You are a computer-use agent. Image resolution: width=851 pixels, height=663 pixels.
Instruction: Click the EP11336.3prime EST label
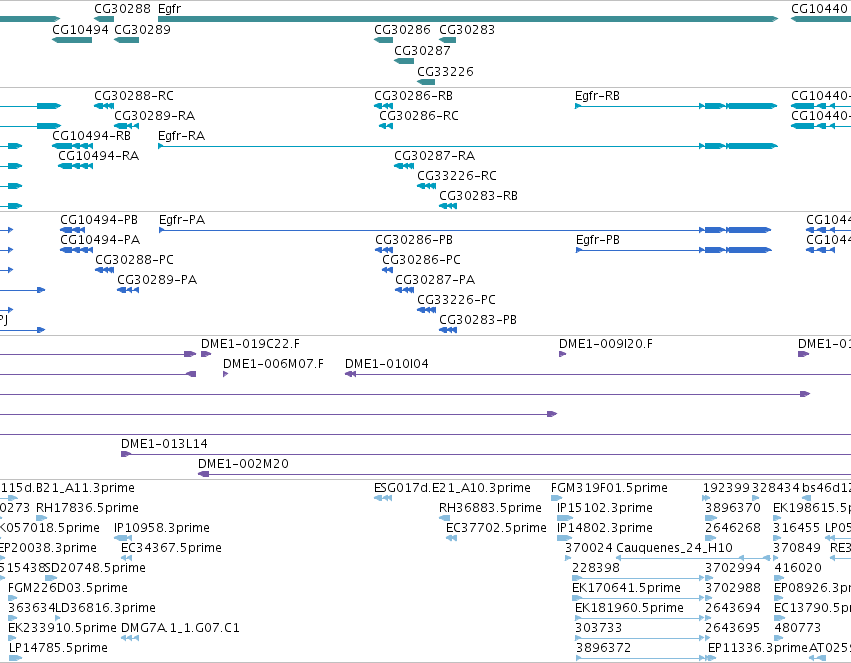pos(758,648)
